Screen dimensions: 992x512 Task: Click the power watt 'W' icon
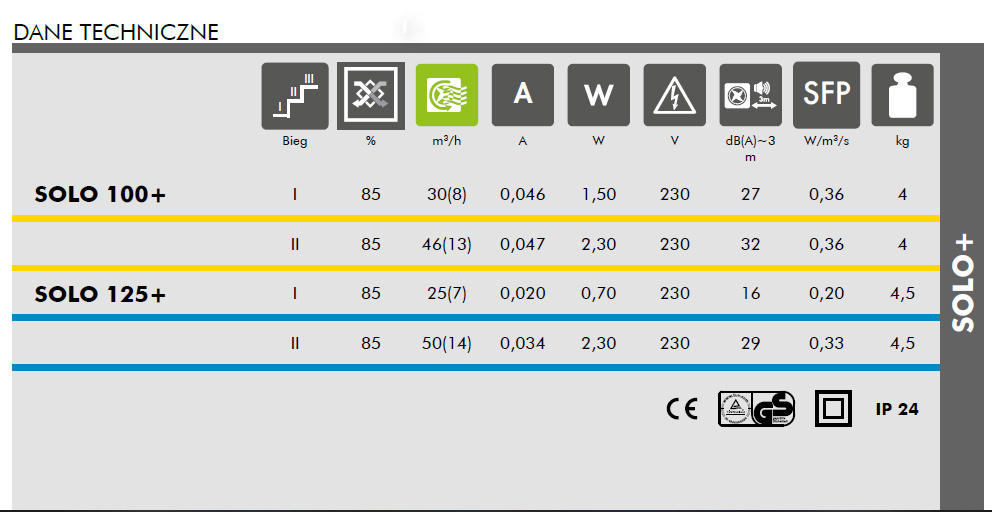[599, 97]
